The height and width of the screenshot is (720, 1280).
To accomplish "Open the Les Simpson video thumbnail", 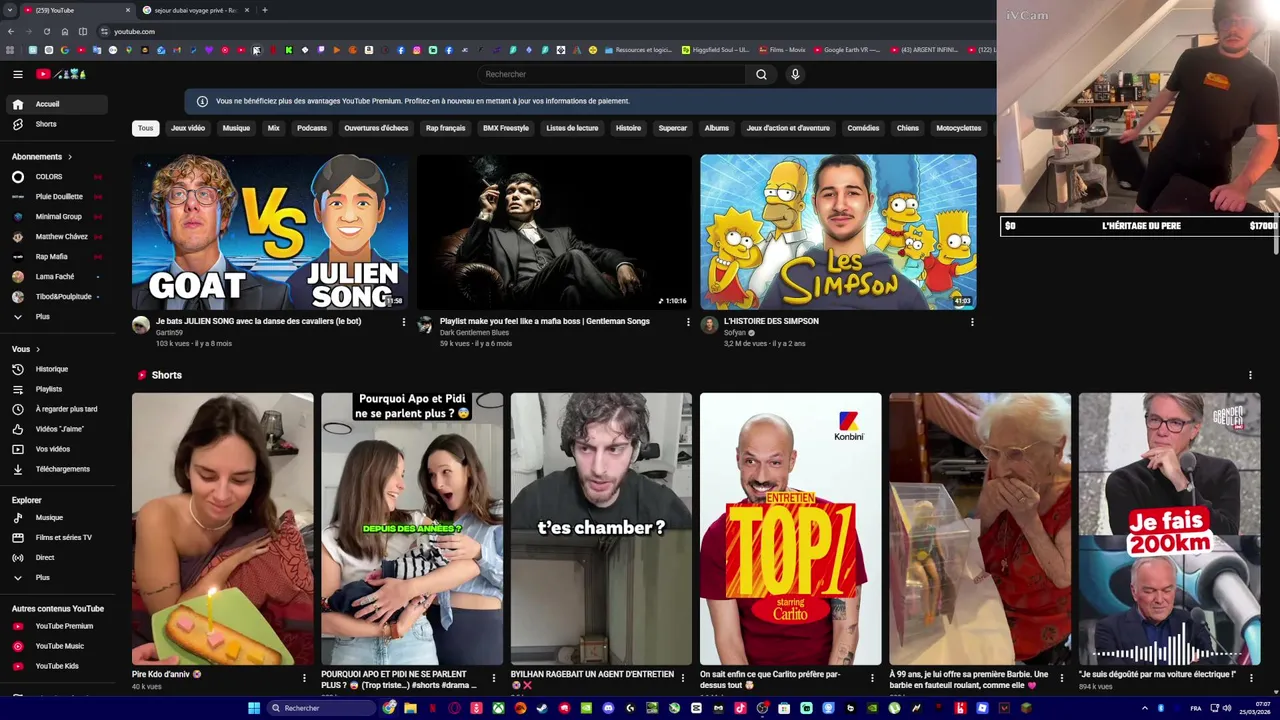I will (x=838, y=232).
